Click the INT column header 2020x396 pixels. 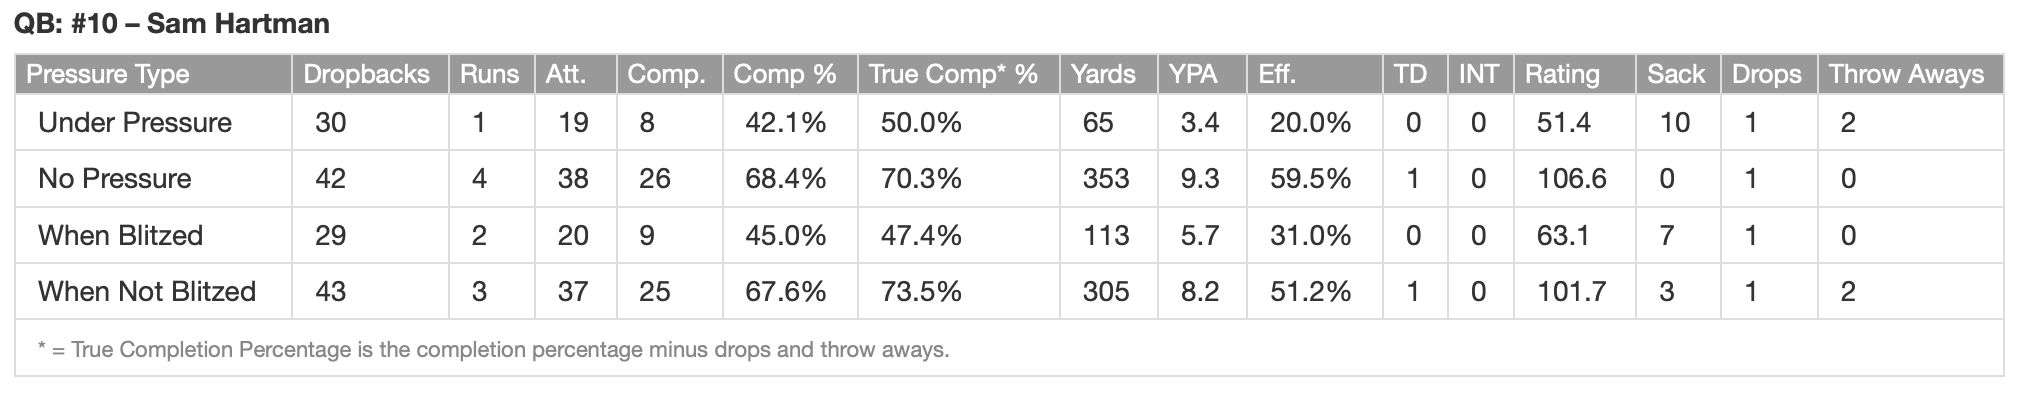(1480, 74)
